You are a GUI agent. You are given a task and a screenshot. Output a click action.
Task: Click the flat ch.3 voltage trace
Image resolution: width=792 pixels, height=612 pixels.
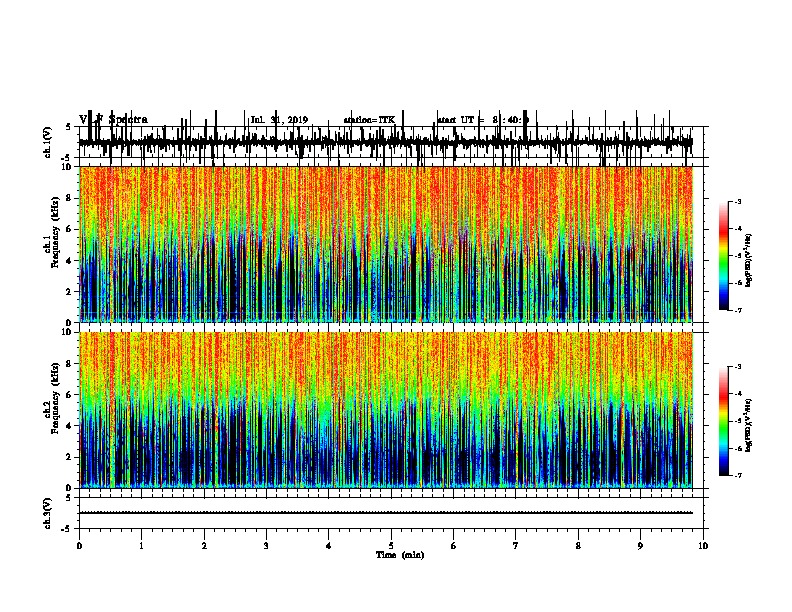click(386, 513)
